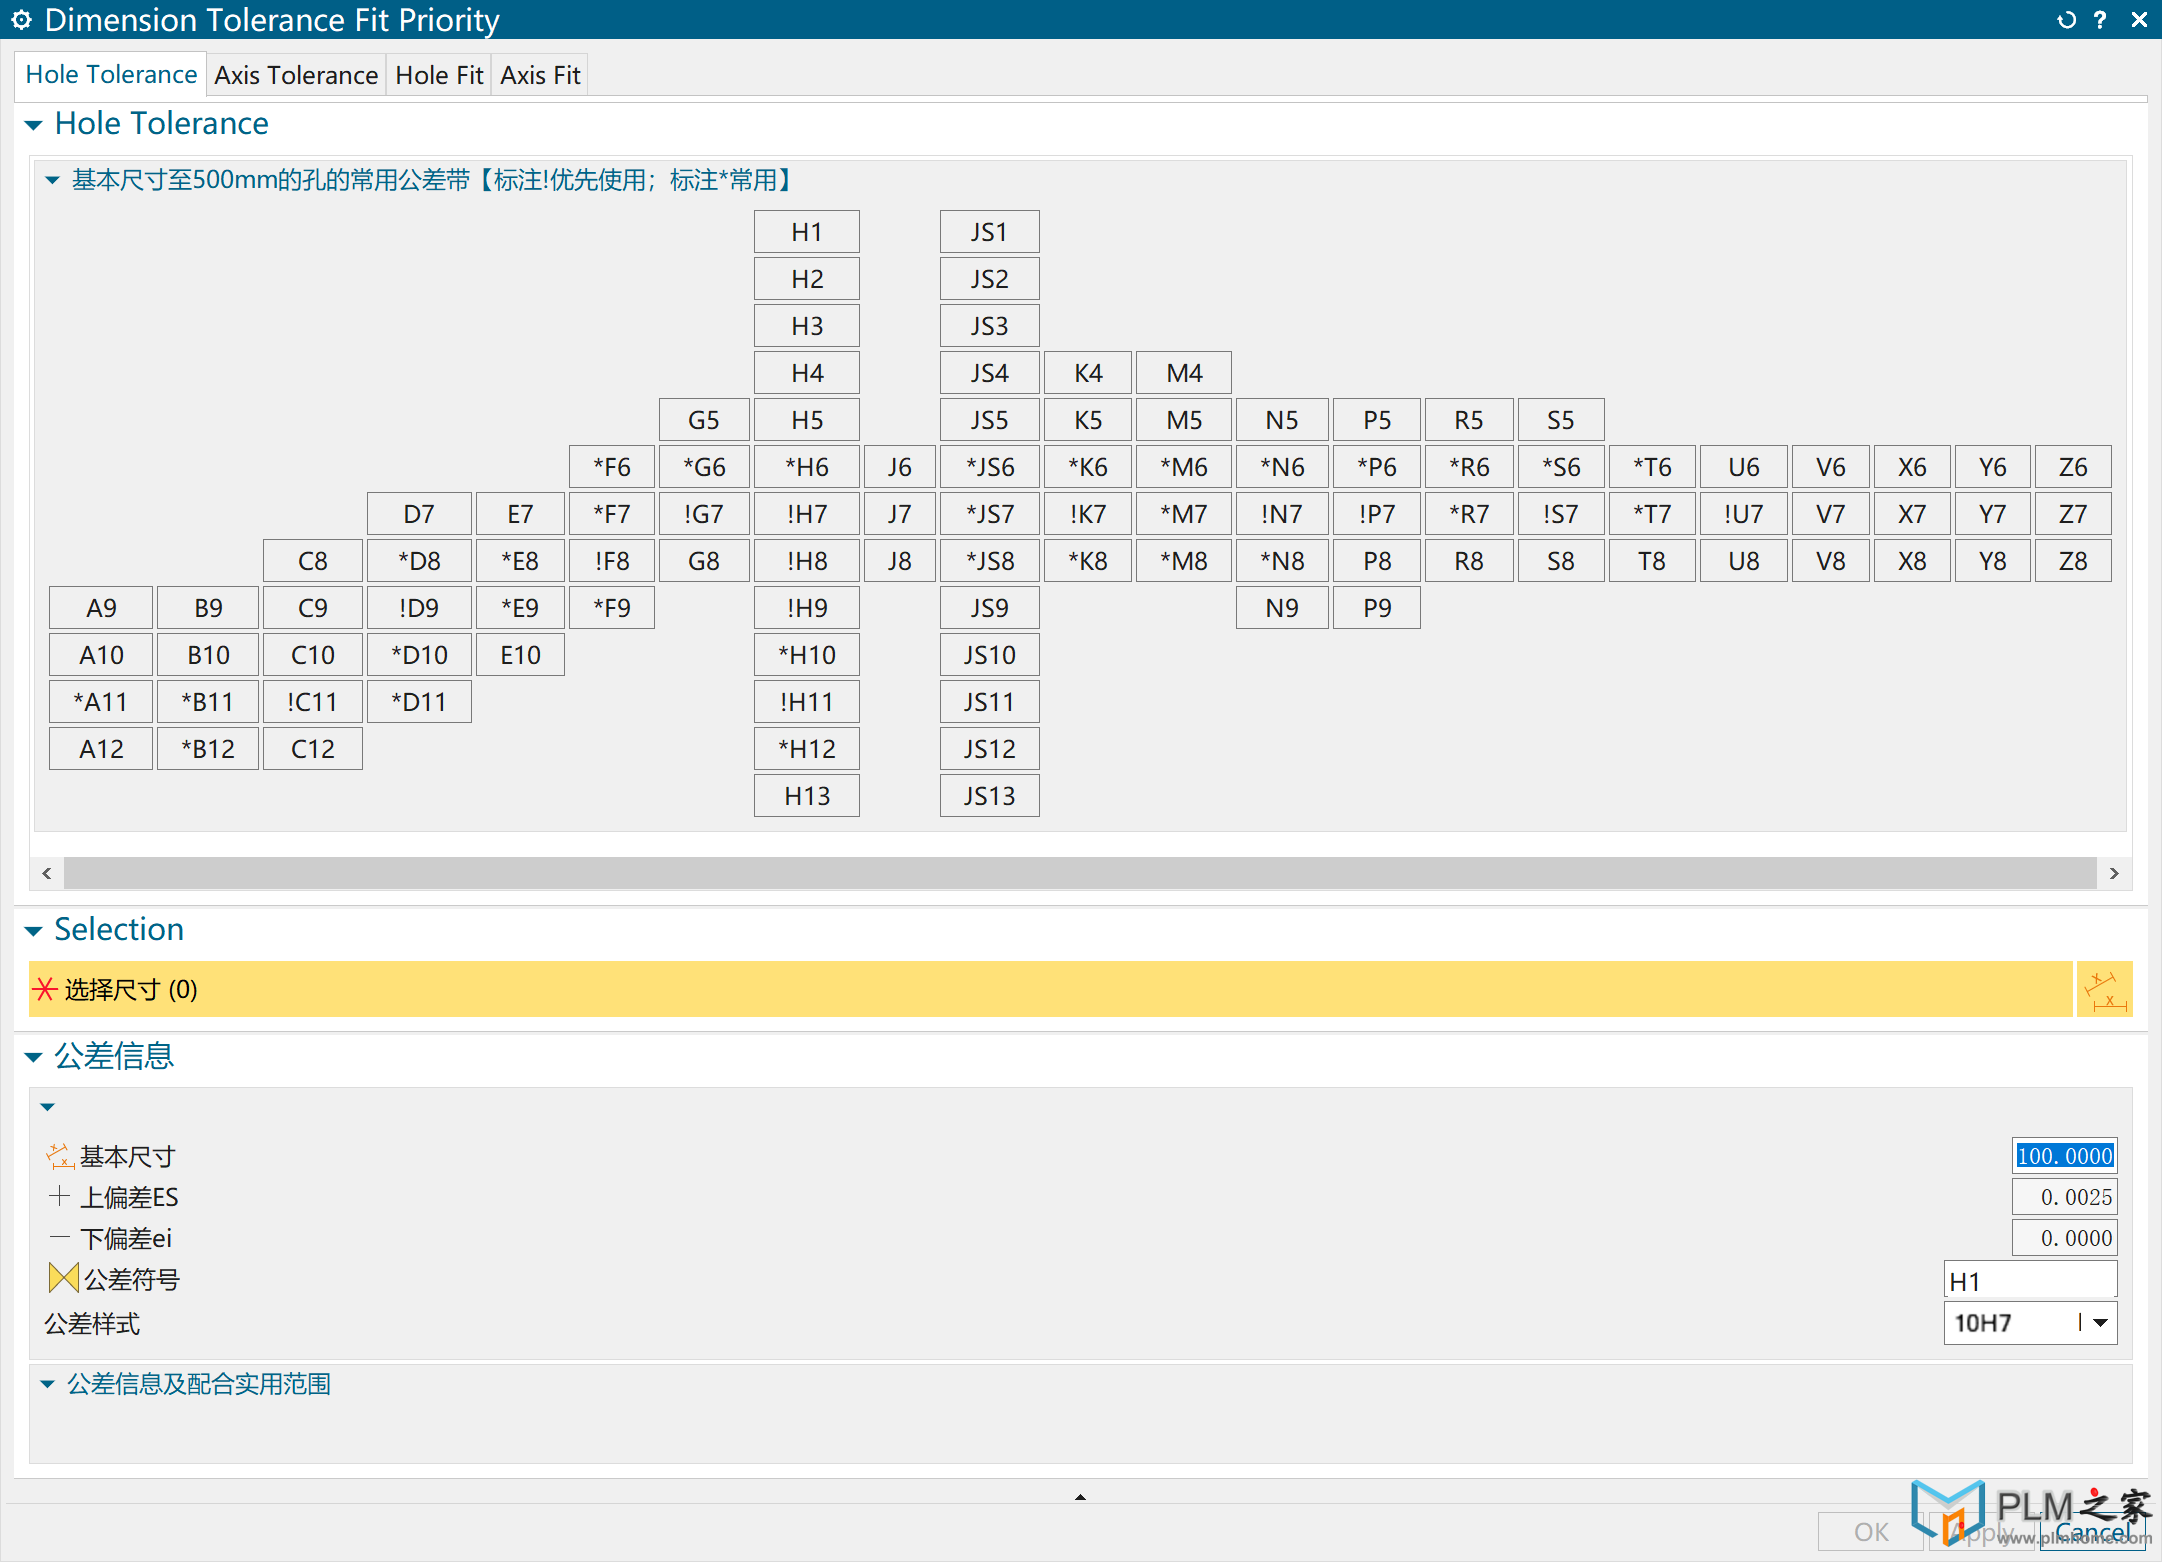Select the preferred tolerance !K7

point(1087,514)
